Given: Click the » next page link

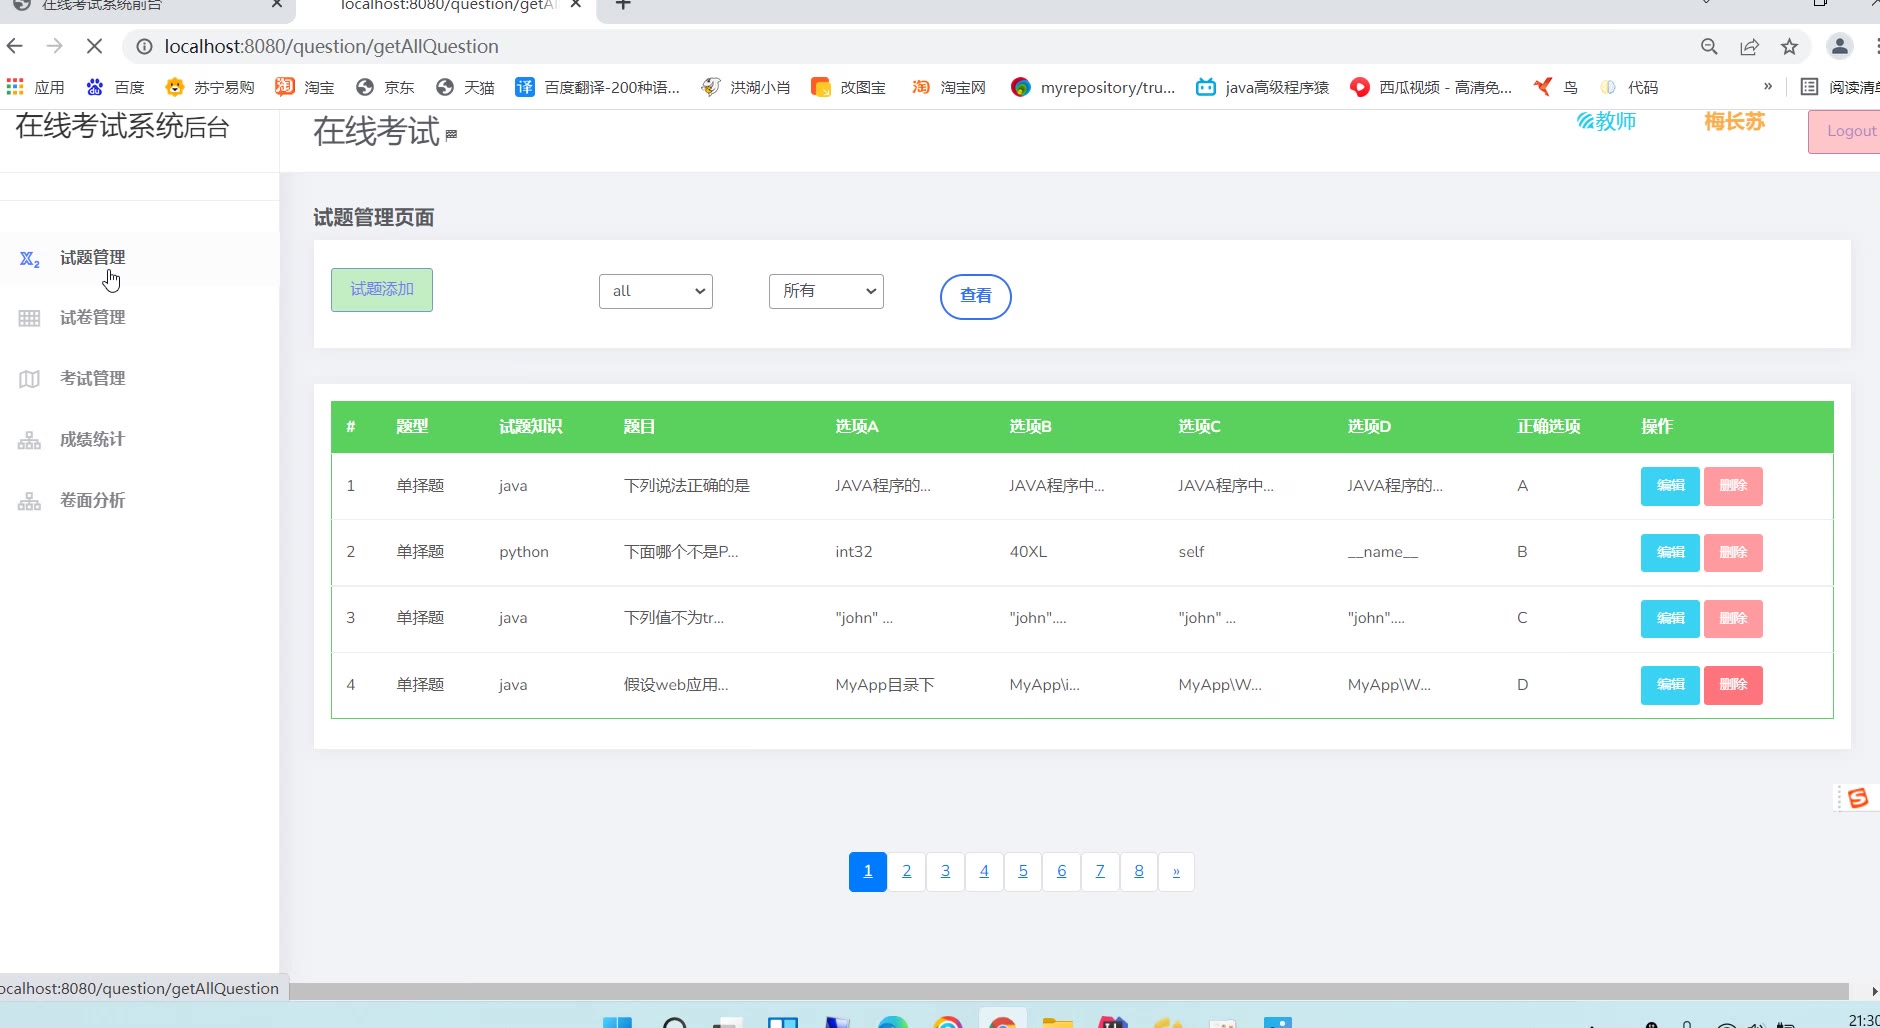Looking at the screenshot, I should 1176,872.
